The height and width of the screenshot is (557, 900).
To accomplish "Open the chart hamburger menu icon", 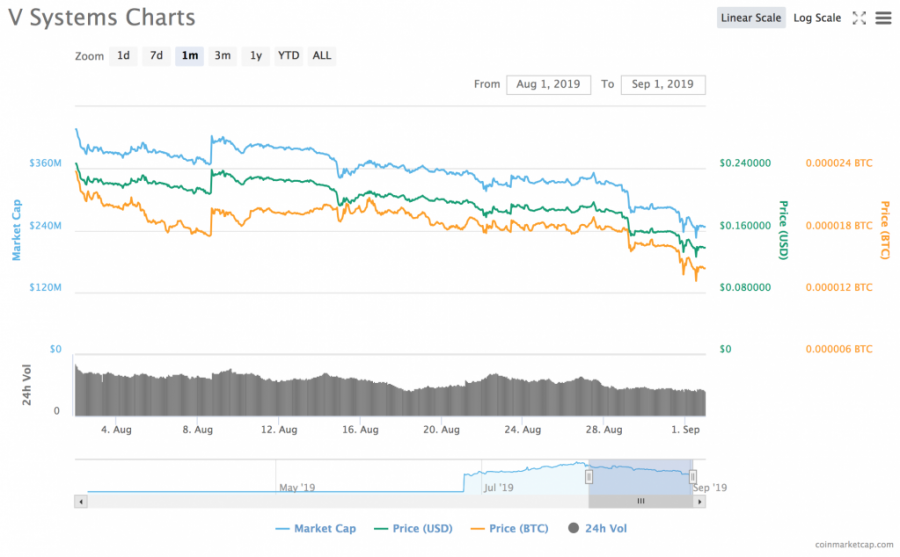I will pos(883,18).
